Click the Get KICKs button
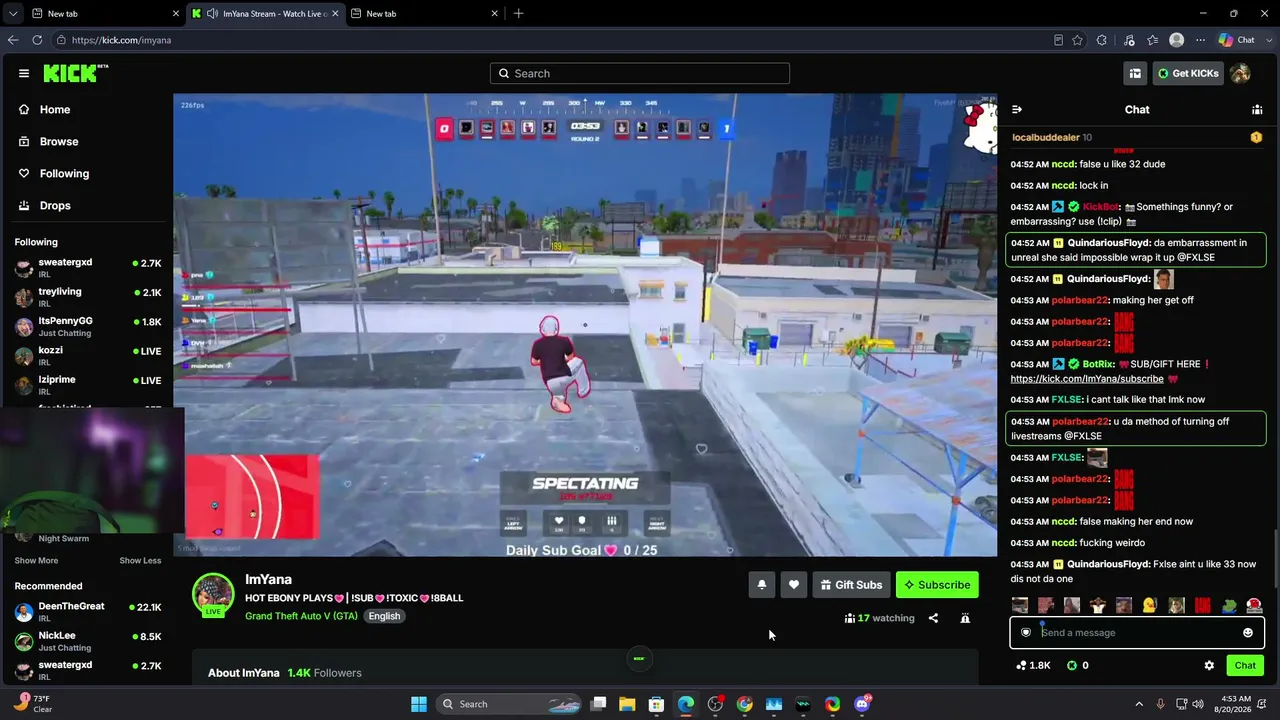The image size is (1280, 720). click(1188, 73)
